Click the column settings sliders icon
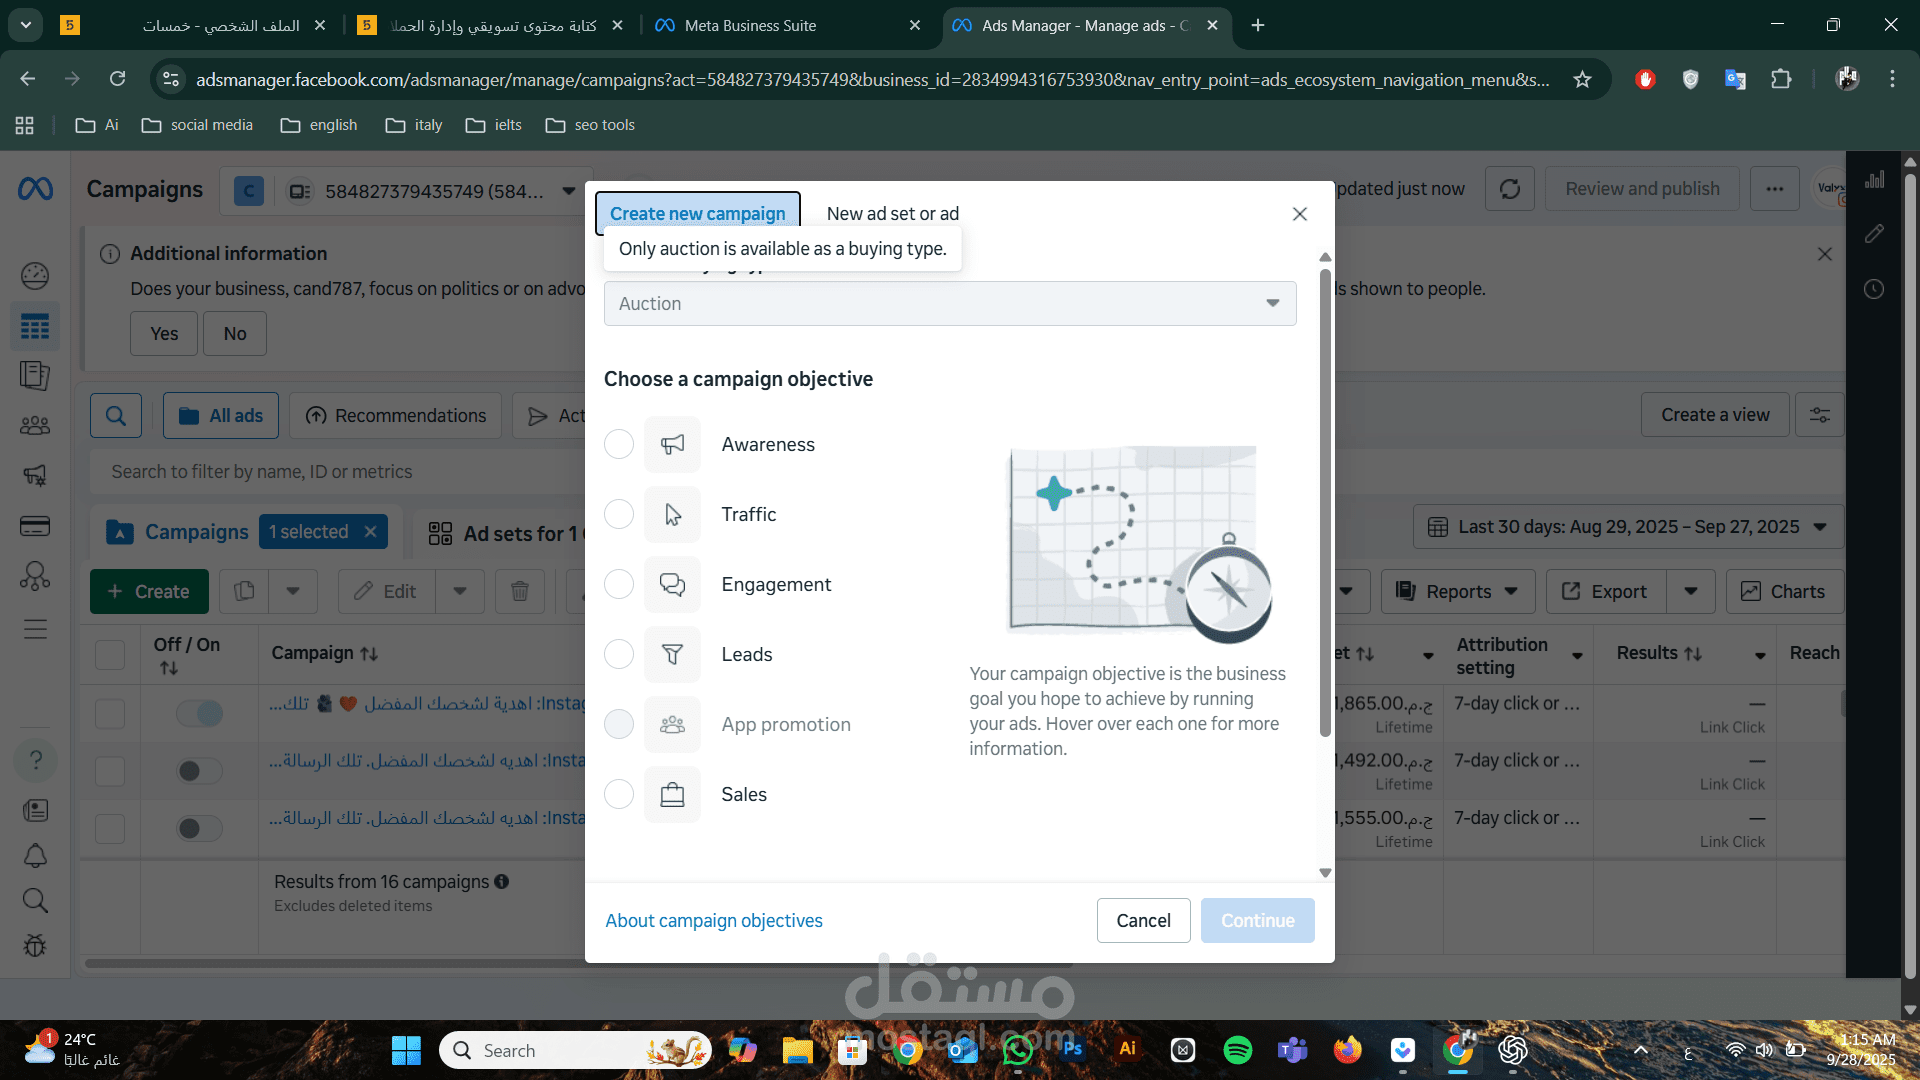 point(1820,415)
